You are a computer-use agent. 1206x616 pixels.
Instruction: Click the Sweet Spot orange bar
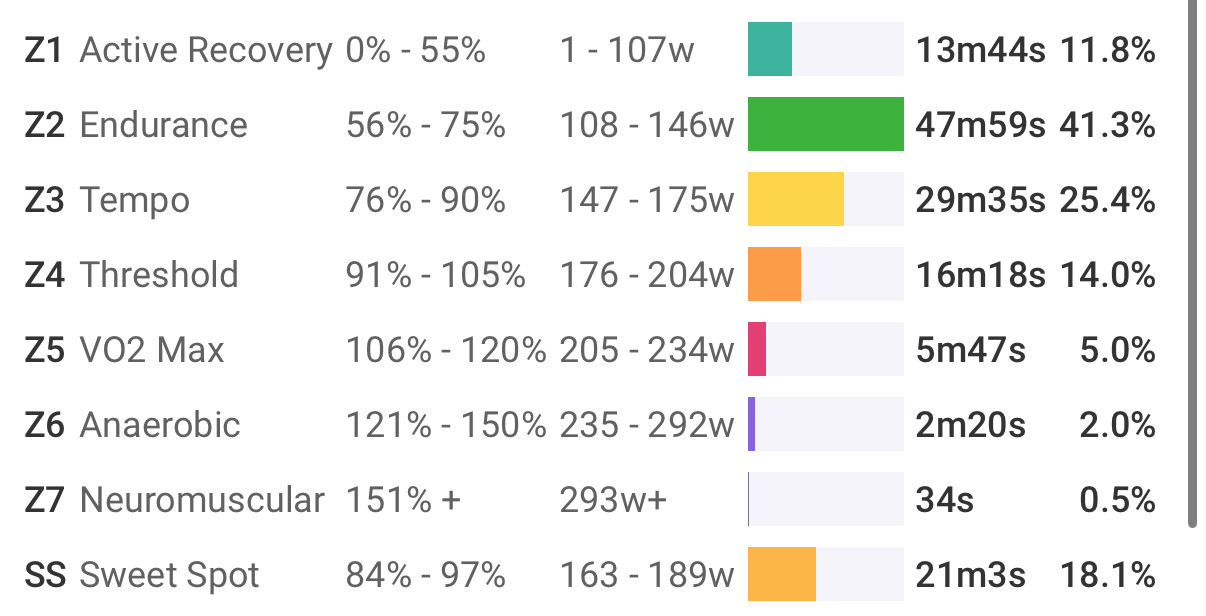point(782,574)
